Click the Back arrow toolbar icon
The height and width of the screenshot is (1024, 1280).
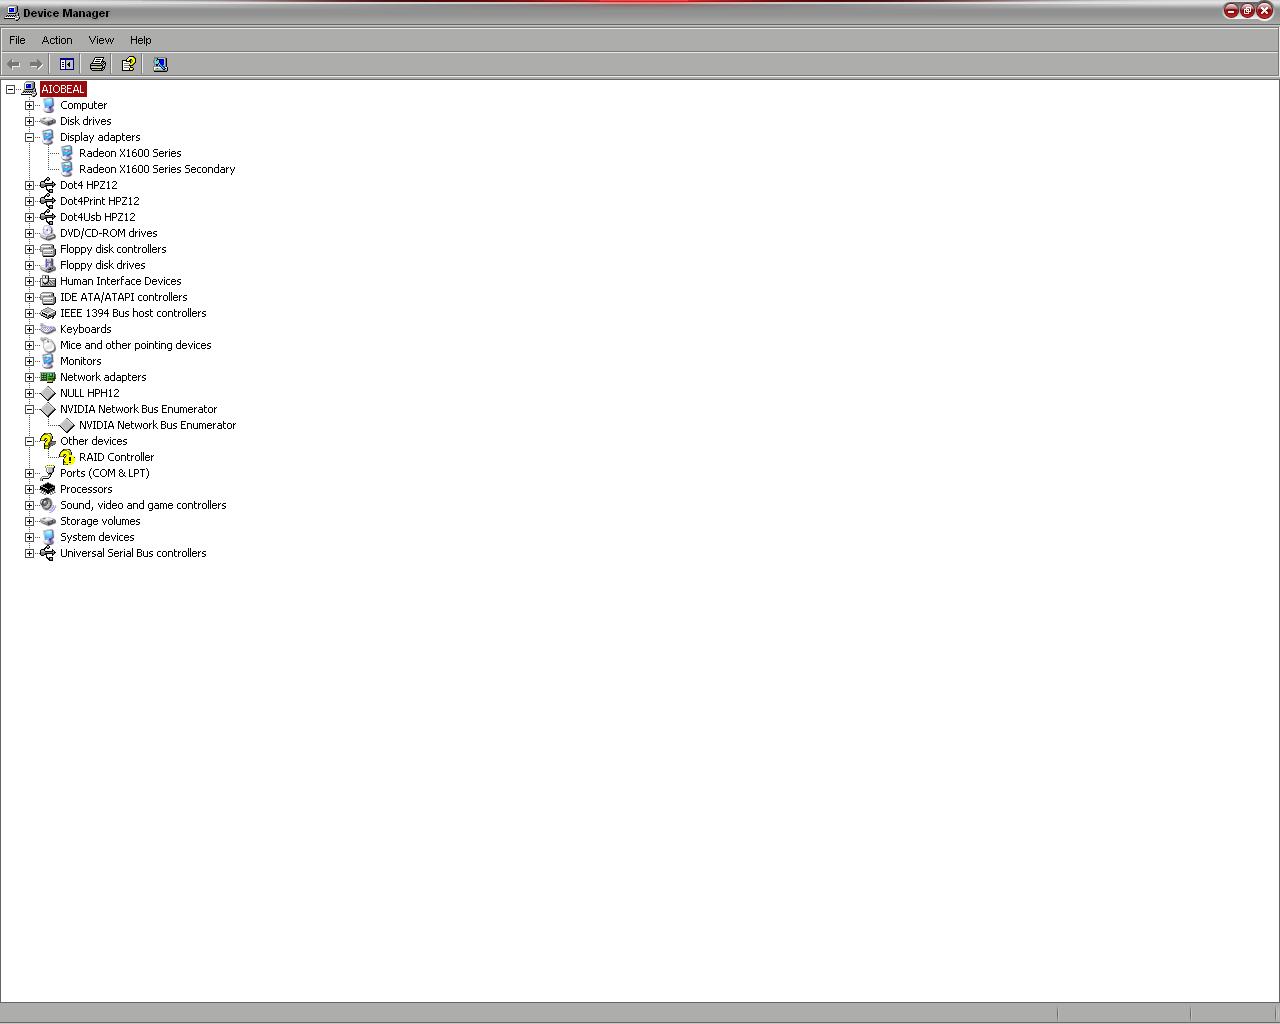13,64
